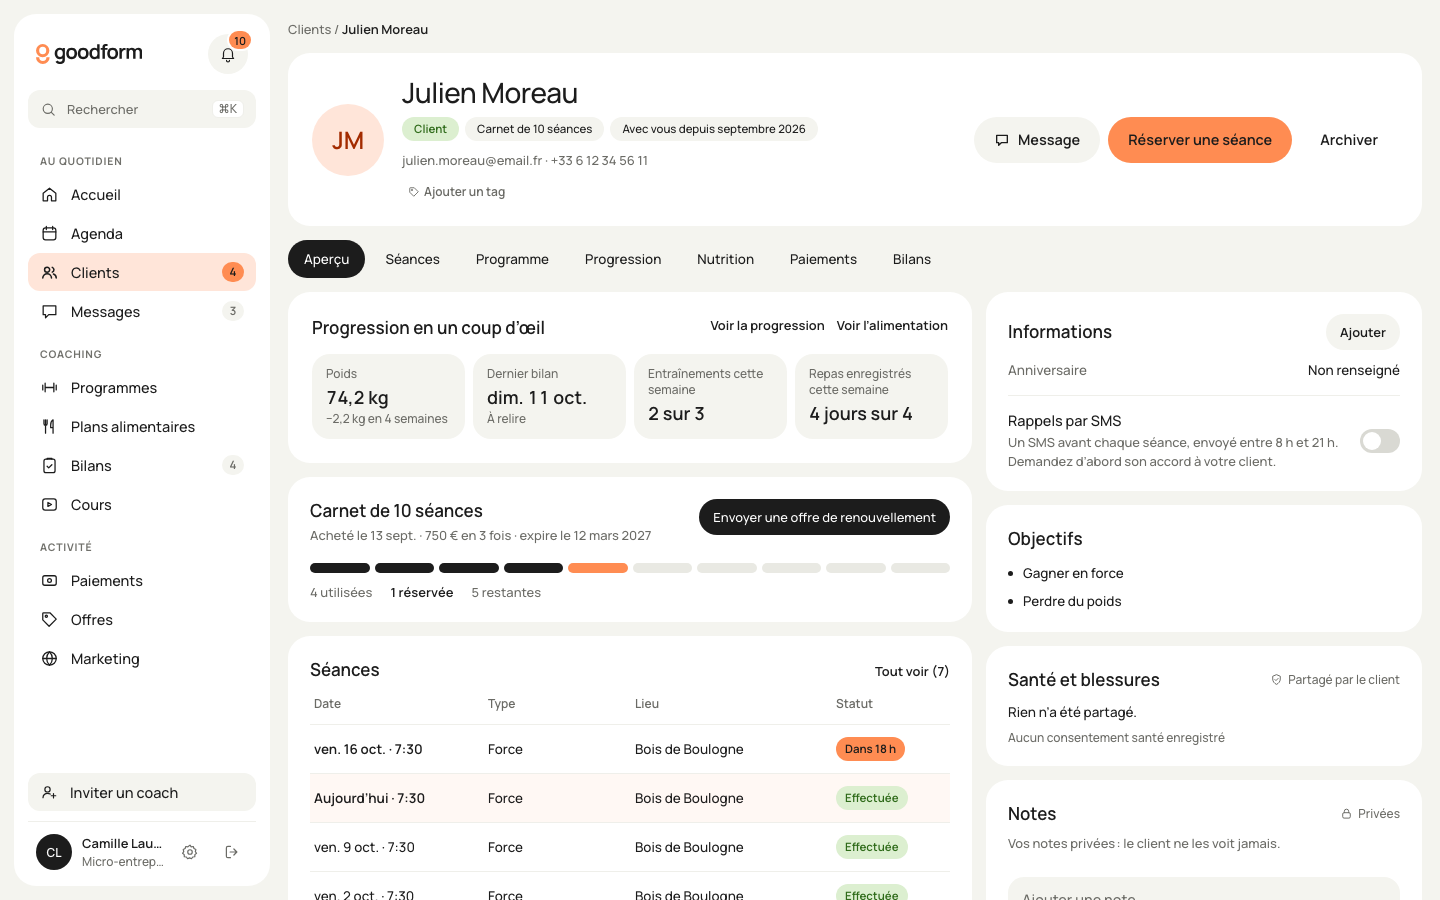Click "Carnet de 10 séances" tag in header
Screen dimensions: 1440x900
(534, 129)
